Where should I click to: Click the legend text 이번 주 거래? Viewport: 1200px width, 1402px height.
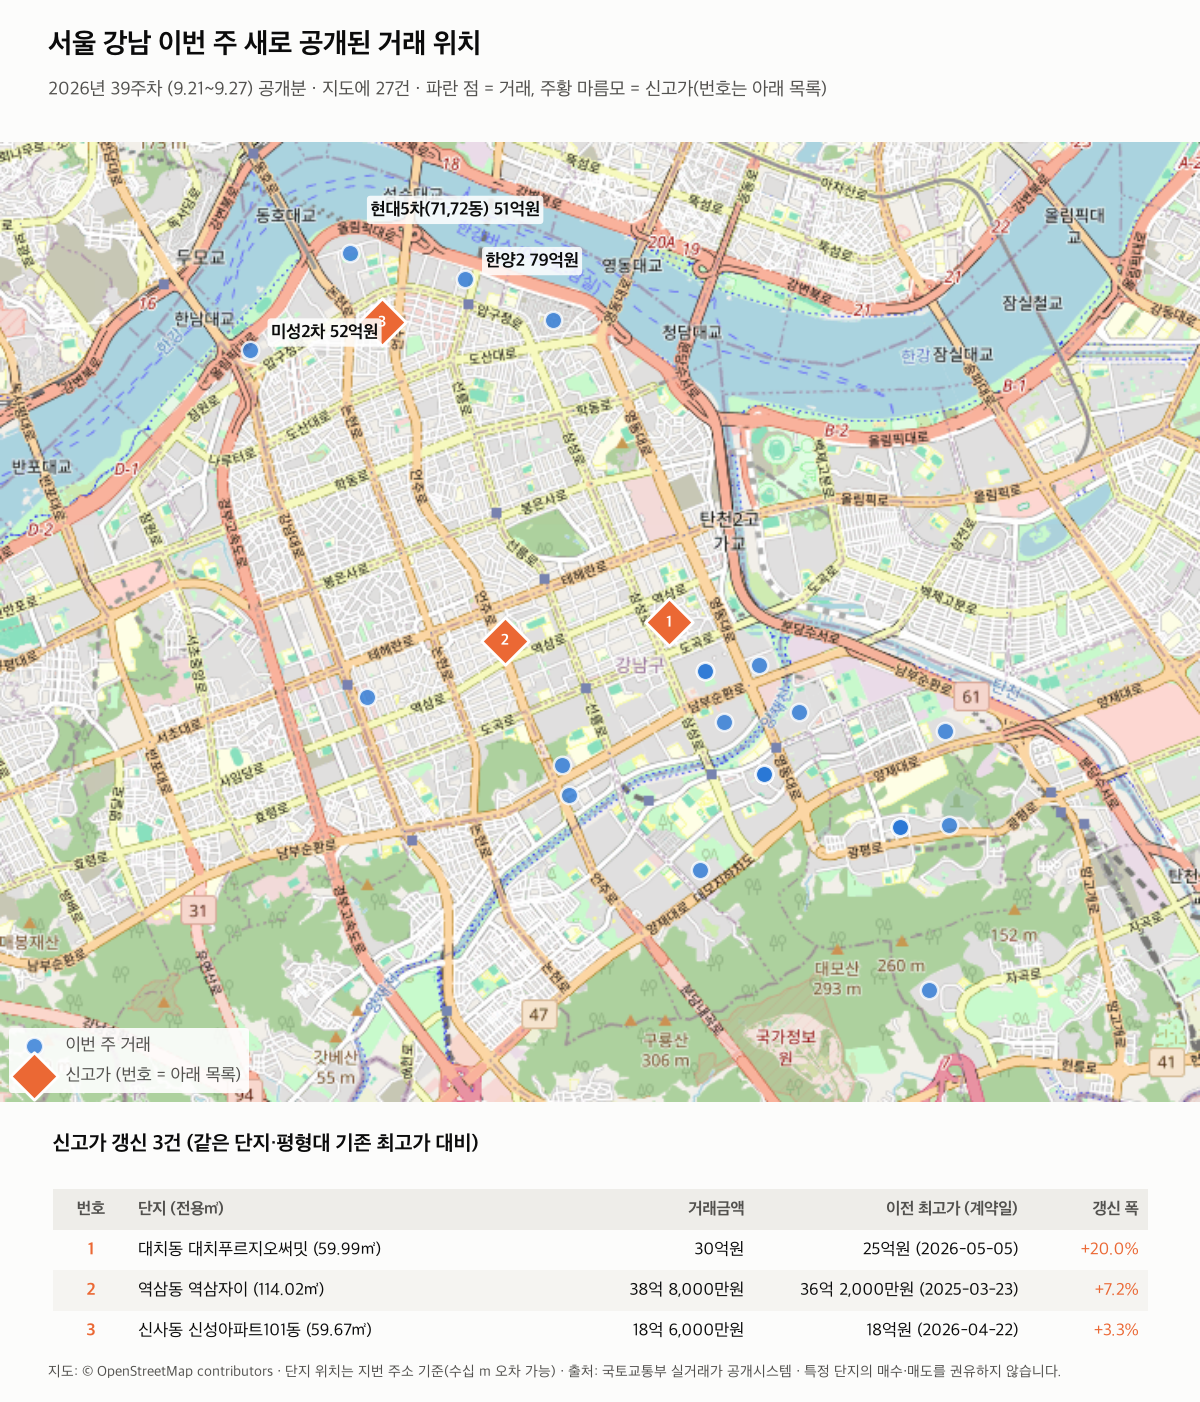(x=108, y=1044)
